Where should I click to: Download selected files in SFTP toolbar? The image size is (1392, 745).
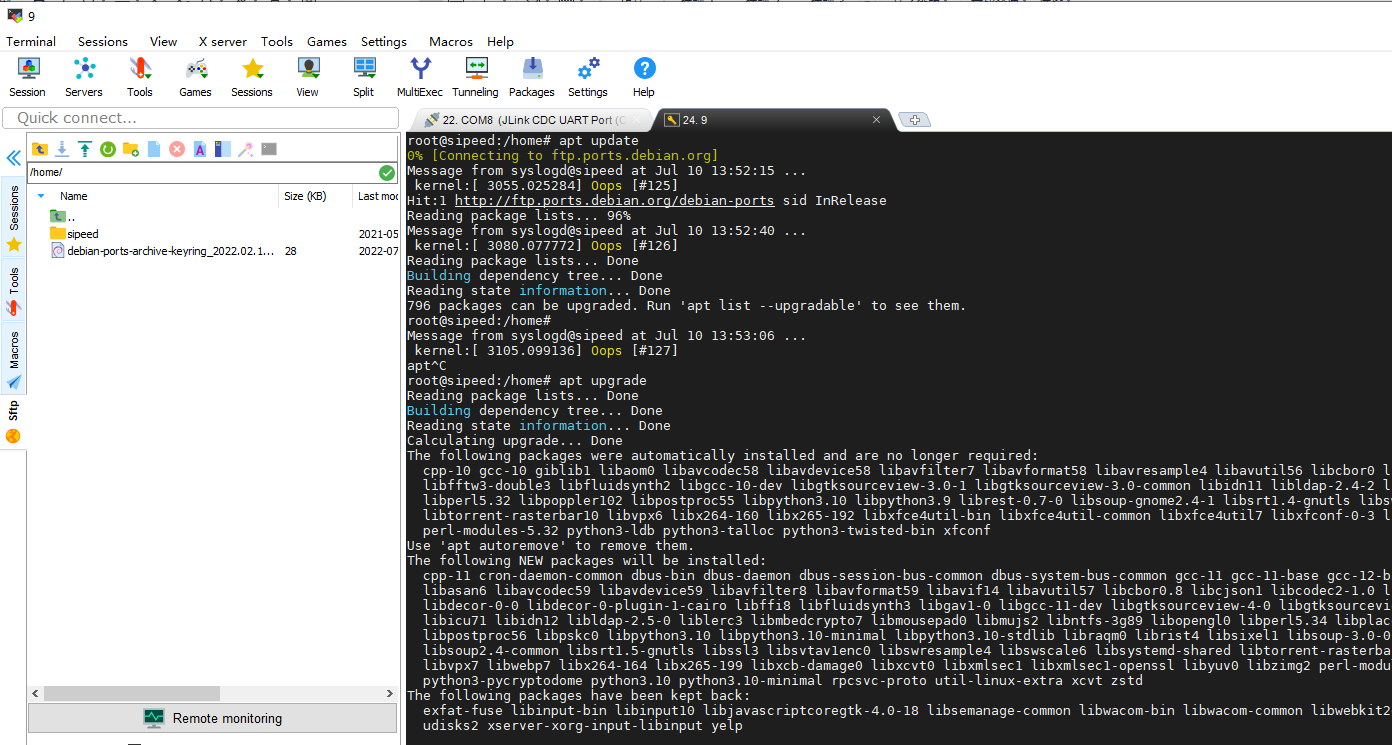(62, 149)
